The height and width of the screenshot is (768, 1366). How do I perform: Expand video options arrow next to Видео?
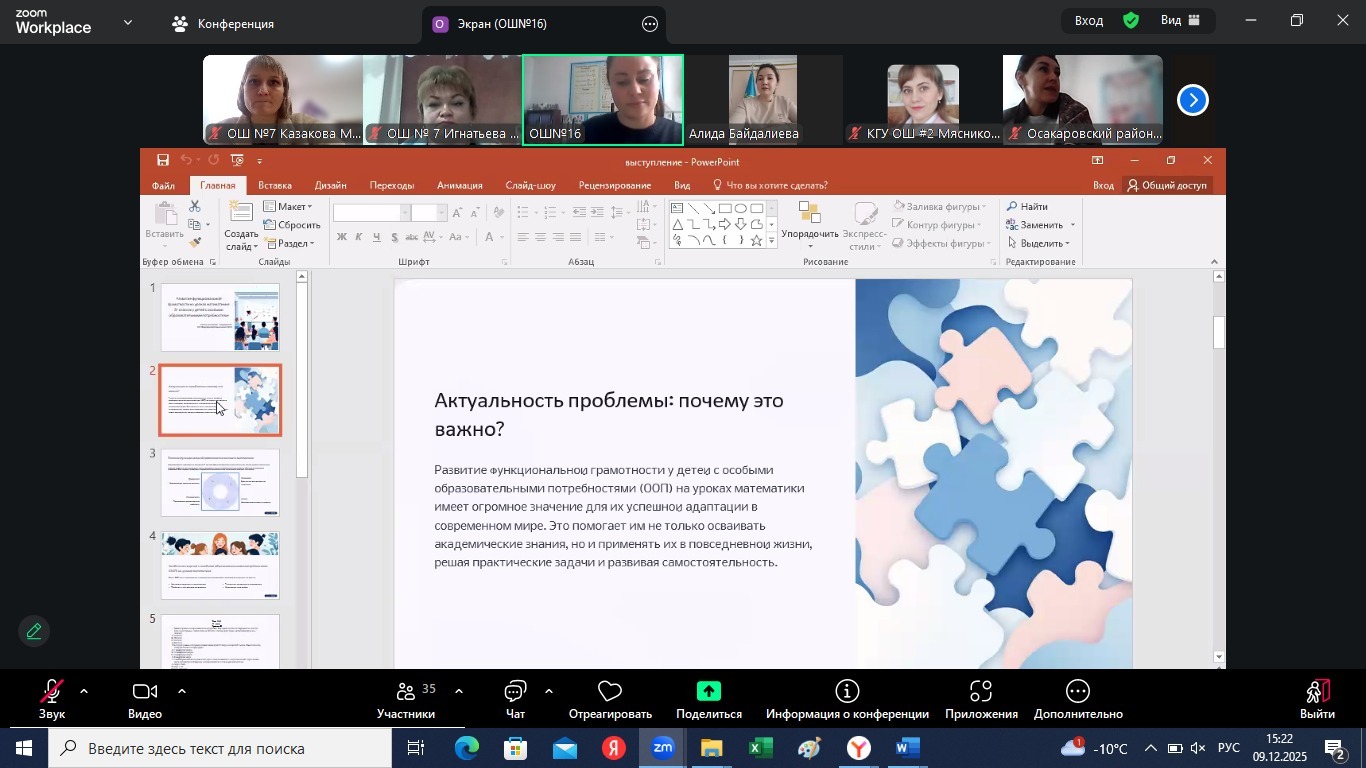[182, 691]
